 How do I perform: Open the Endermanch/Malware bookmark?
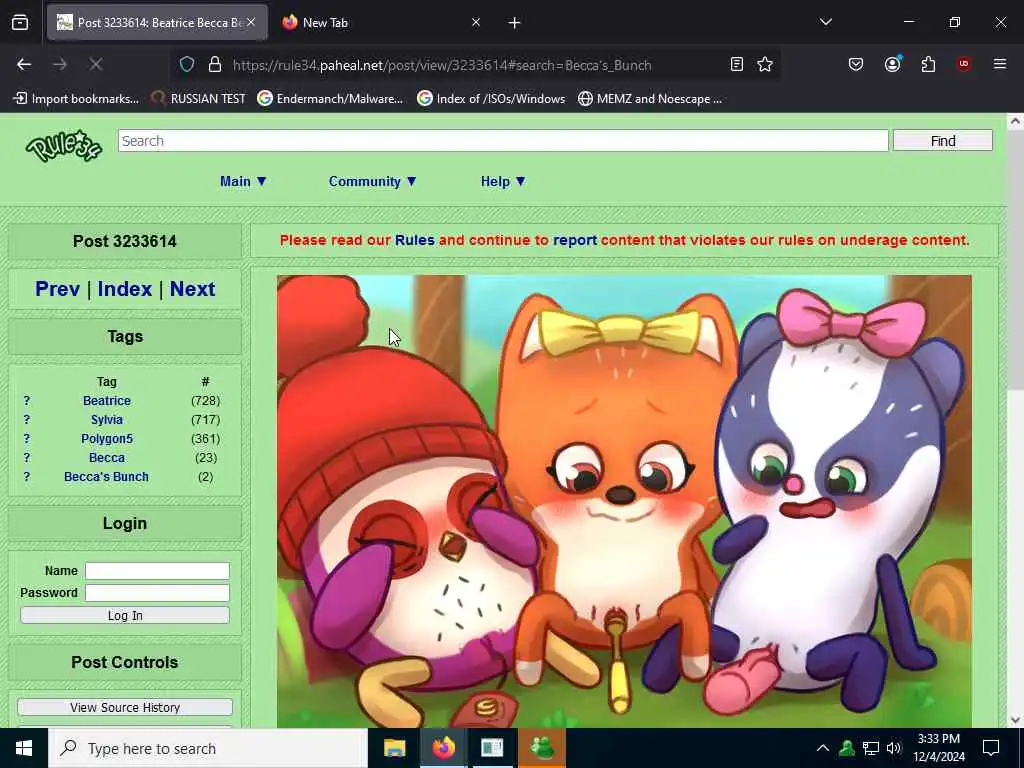pyautogui.click(x=330, y=99)
